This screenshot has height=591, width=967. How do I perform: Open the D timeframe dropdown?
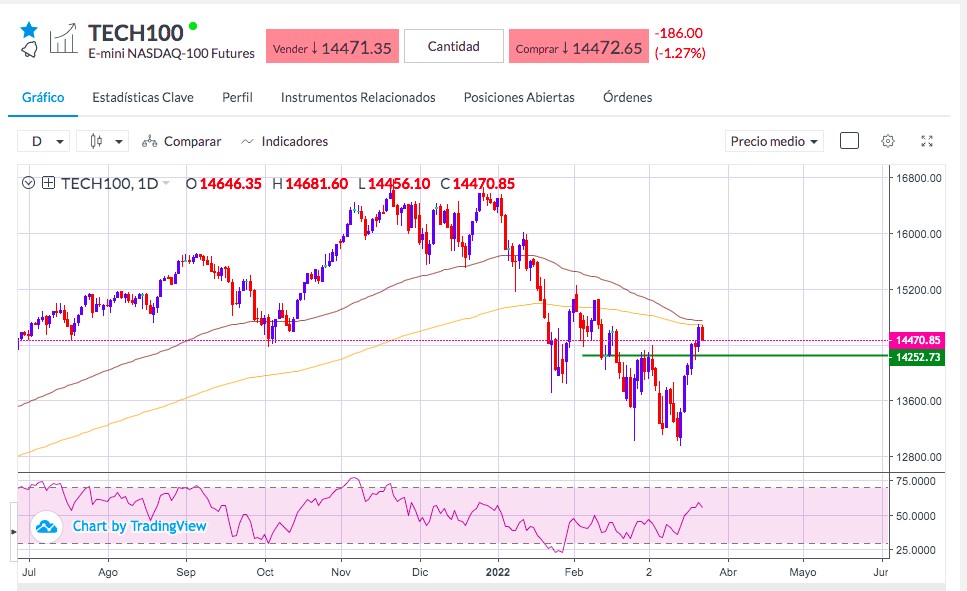43,141
